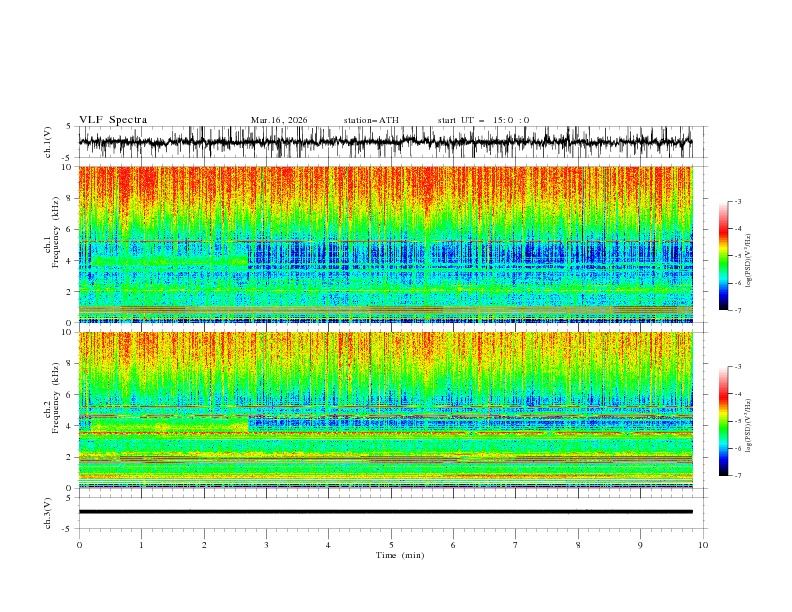Click the "-7" label on ch.1 colorbar
The width and height of the screenshot is (792, 612).
tap(738, 310)
